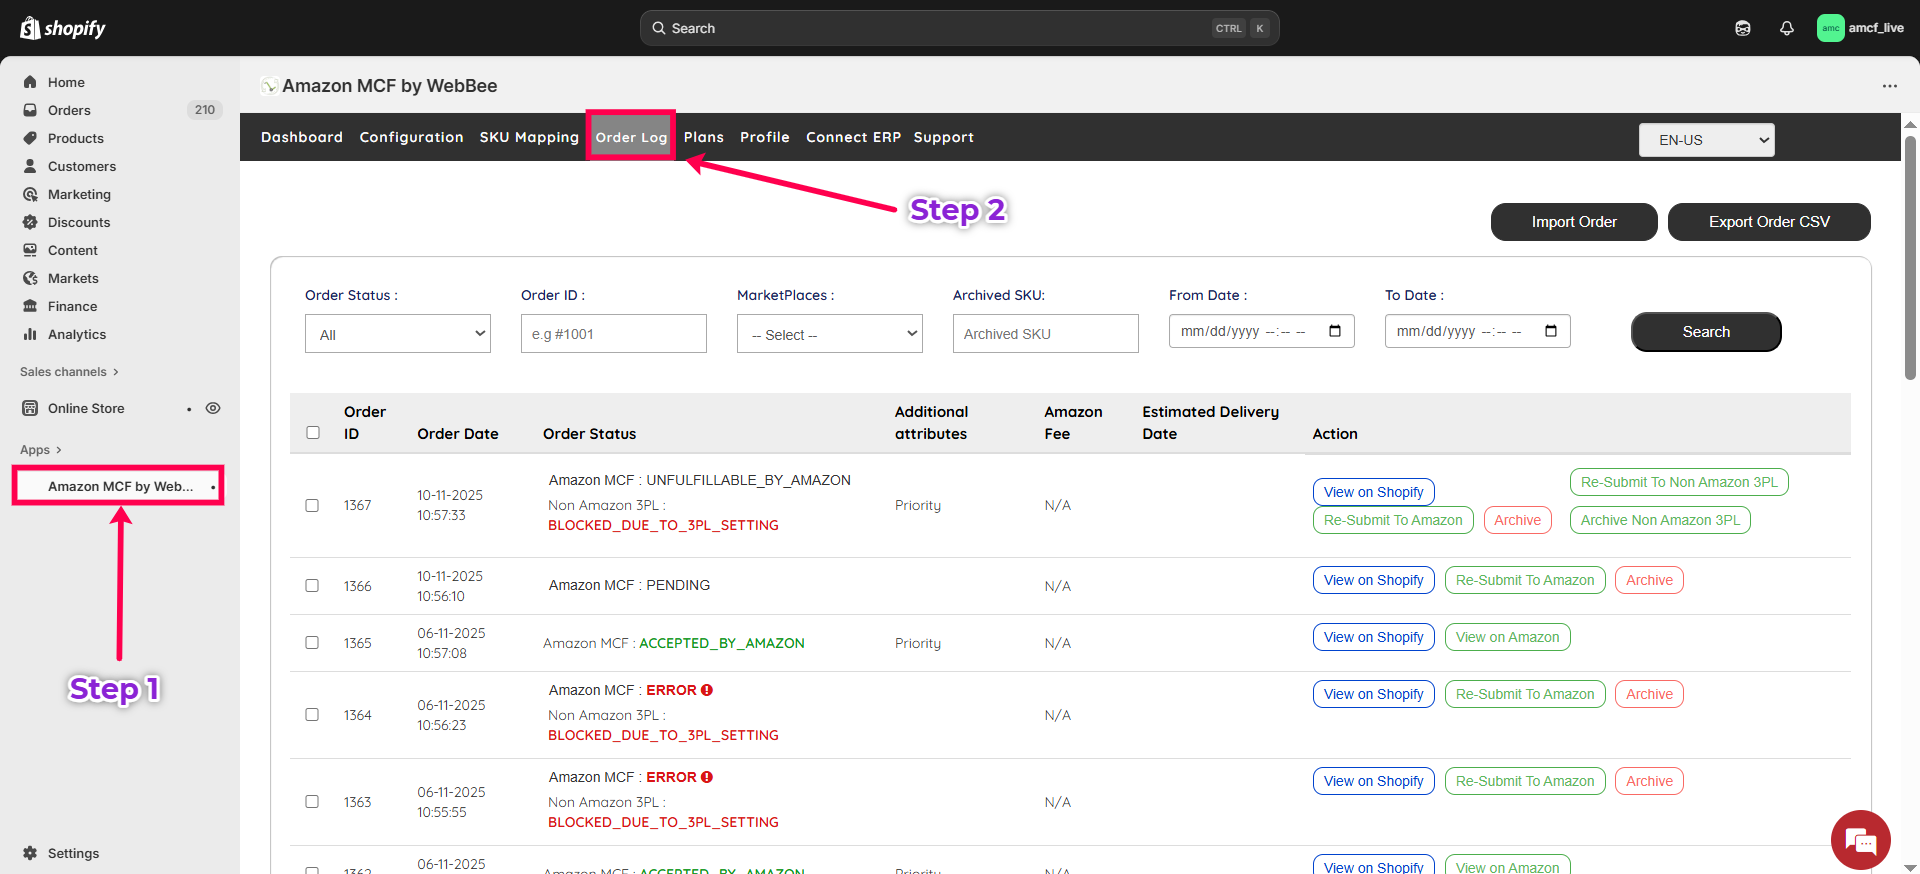Image resolution: width=1920 pixels, height=874 pixels.
Task: Open the notifications bell icon
Action: 1786,28
